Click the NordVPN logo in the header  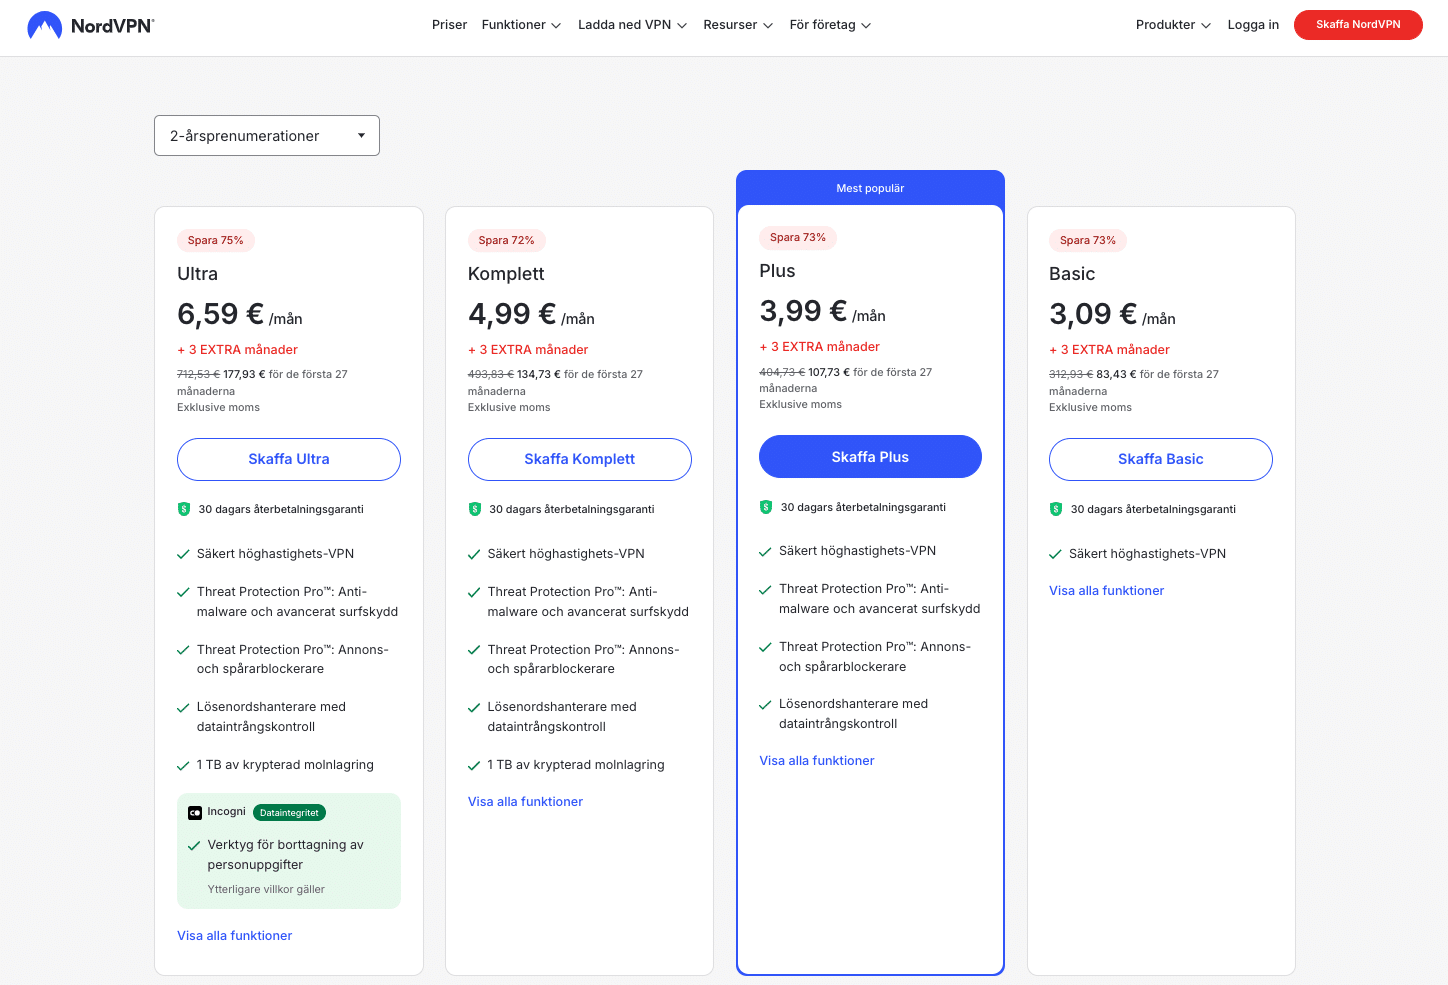tap(91, 25)
